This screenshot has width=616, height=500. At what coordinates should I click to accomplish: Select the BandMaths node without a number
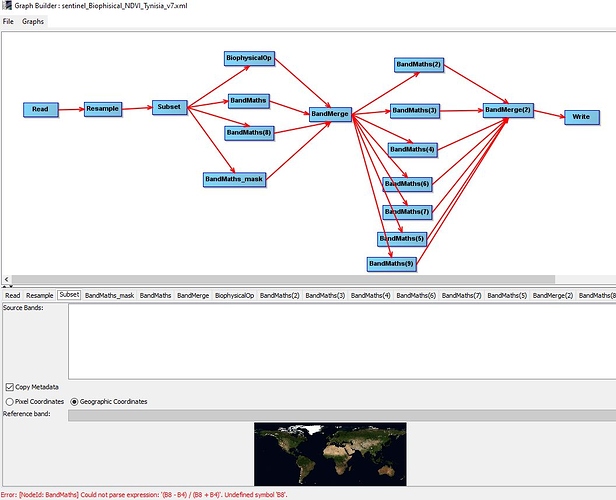coord(249,101)
